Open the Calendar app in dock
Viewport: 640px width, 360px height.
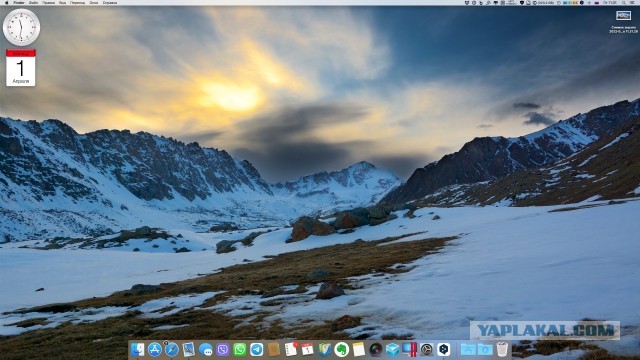(307, 349)
